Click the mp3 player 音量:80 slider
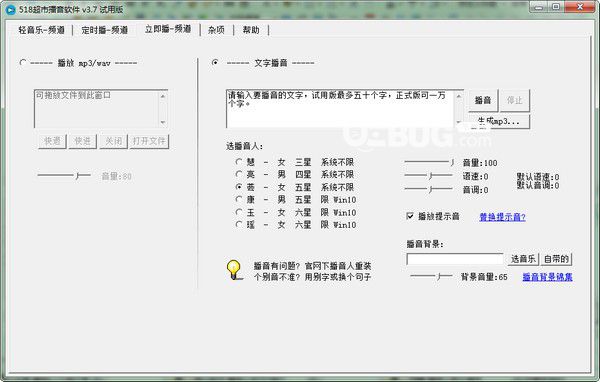Screen dimensions: 600x382 (64, 175)
